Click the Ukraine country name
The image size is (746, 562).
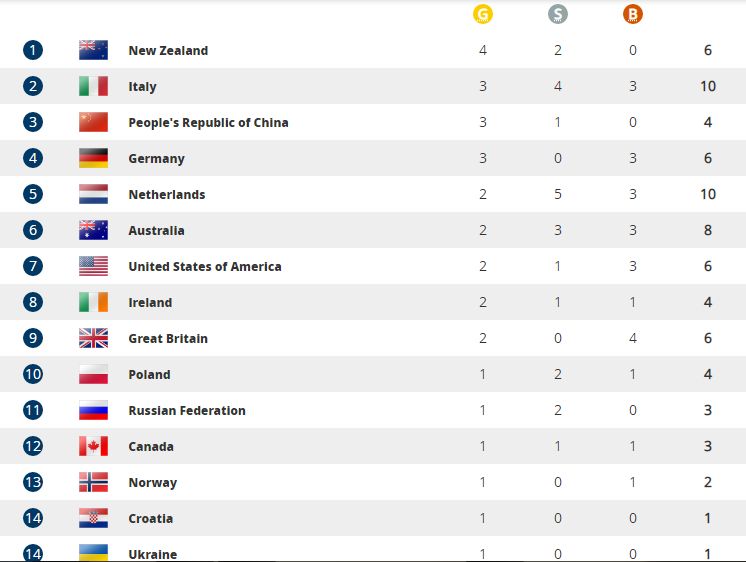[152, 554]
